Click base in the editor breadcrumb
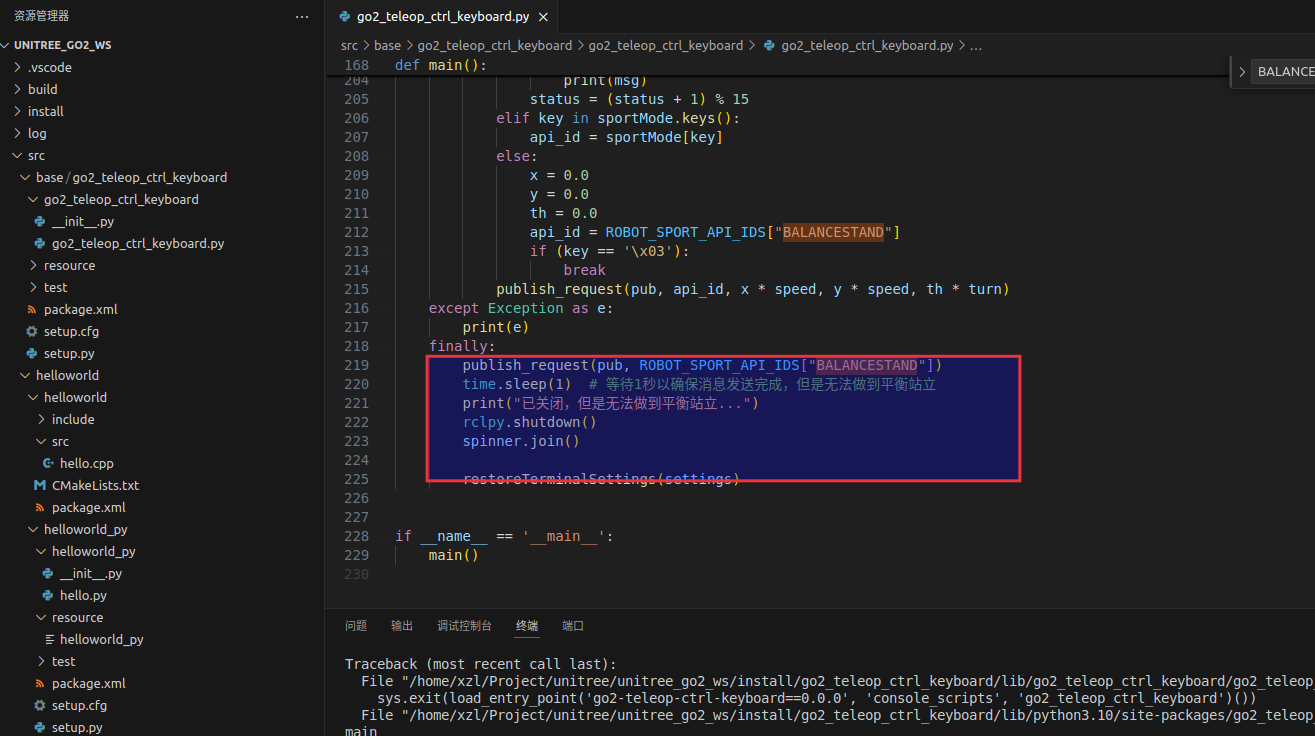Image resolution: width=1315 pixels, height=736 pixels. [x=387, y=45]
